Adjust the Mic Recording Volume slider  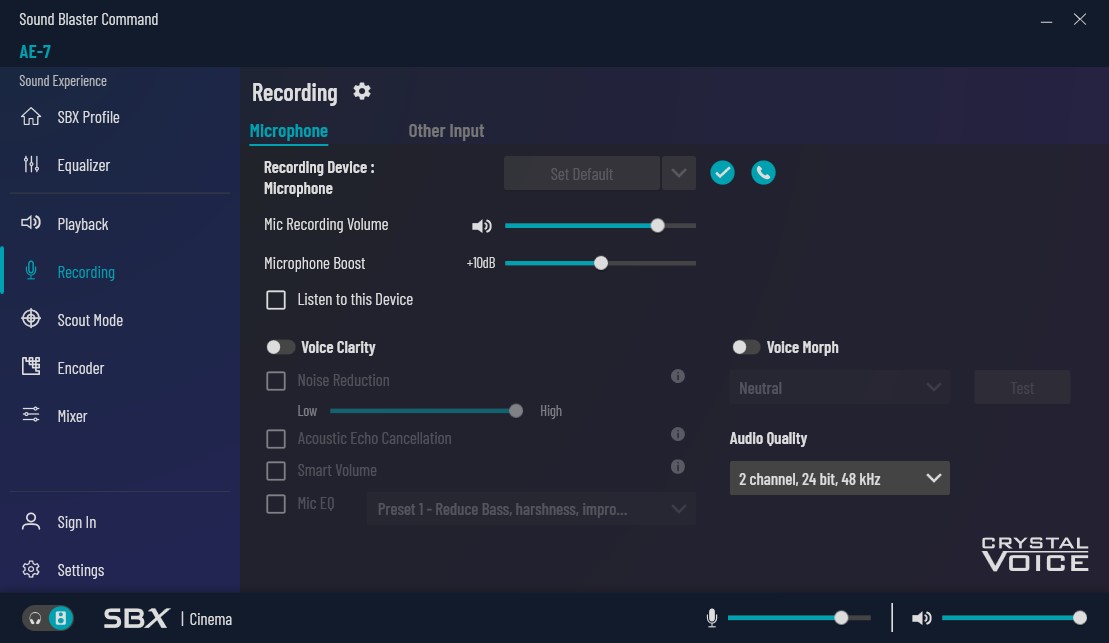600,226
